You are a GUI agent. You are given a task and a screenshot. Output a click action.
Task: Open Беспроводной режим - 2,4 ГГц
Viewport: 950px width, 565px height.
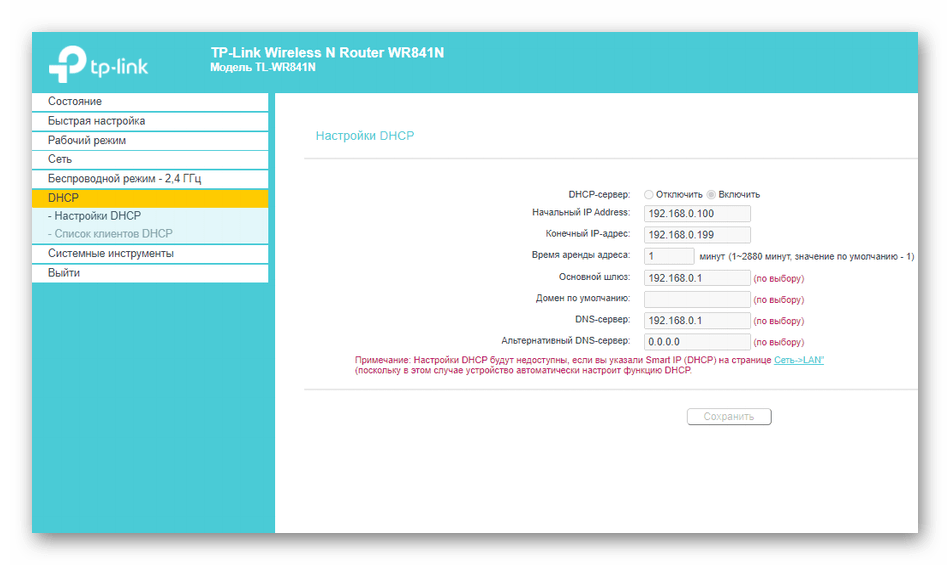tap(150, 179)
